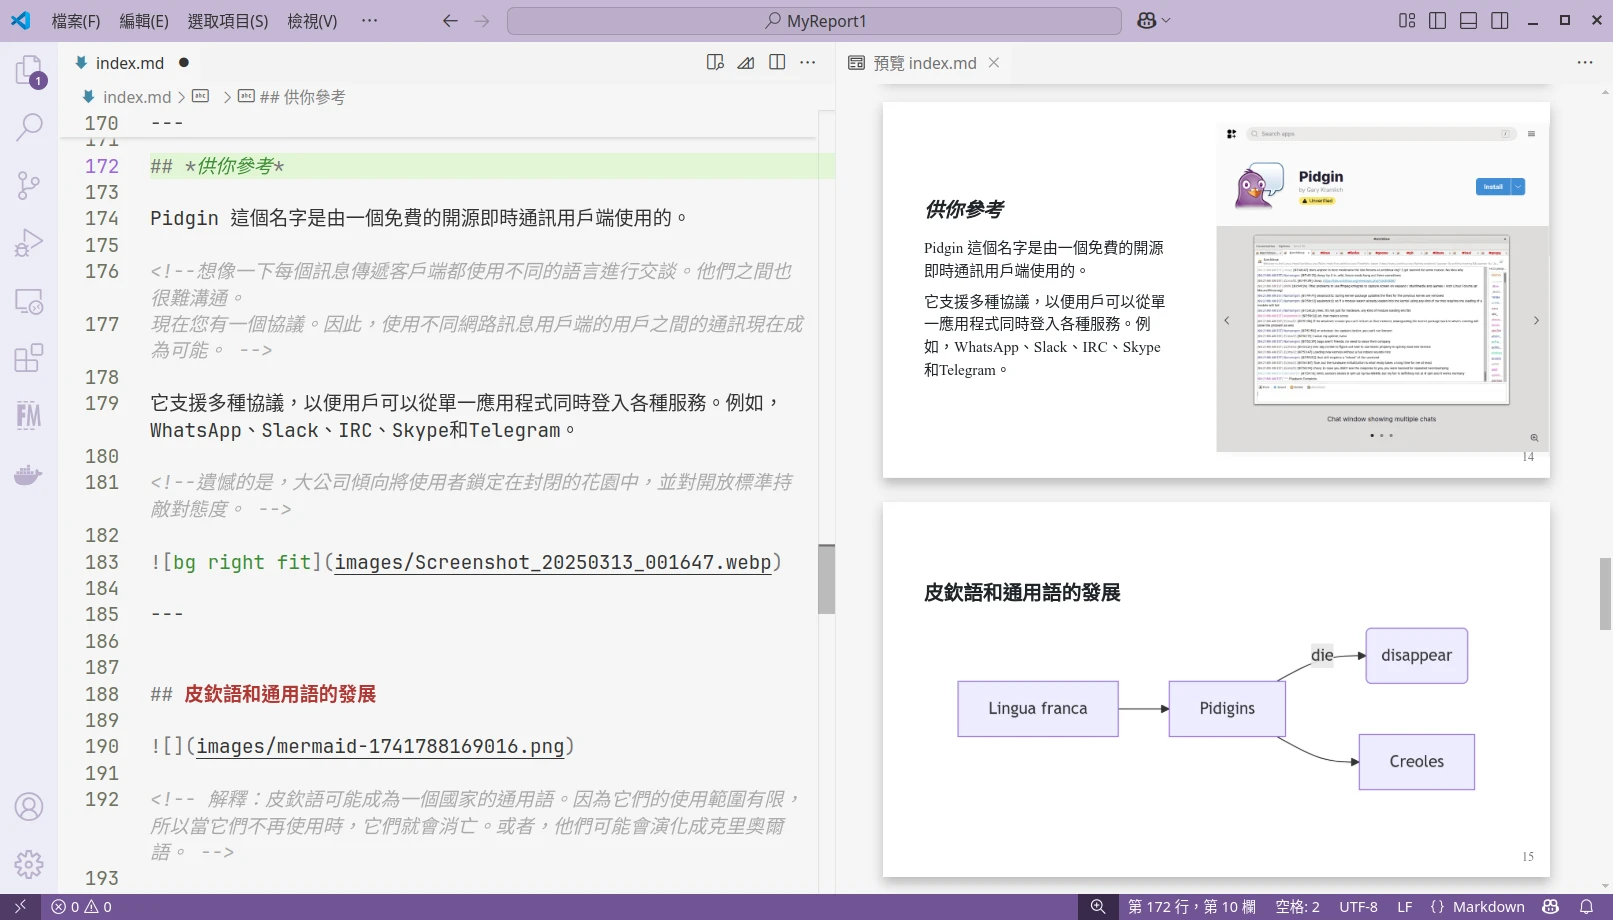This screenshot has height=920, width=1613.
Task: Click the MyReport1 command center search box
Action: tap(814, 21)
